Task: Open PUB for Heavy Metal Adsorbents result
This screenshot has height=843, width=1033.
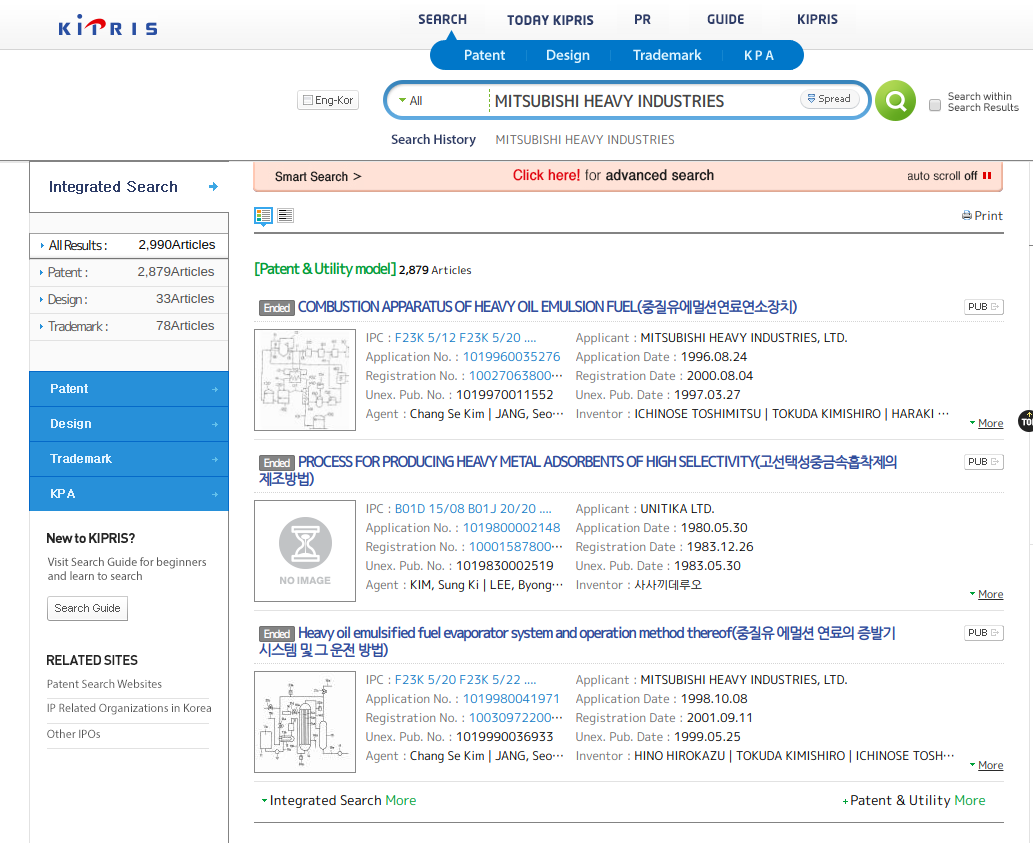Action: pos(984,462)
